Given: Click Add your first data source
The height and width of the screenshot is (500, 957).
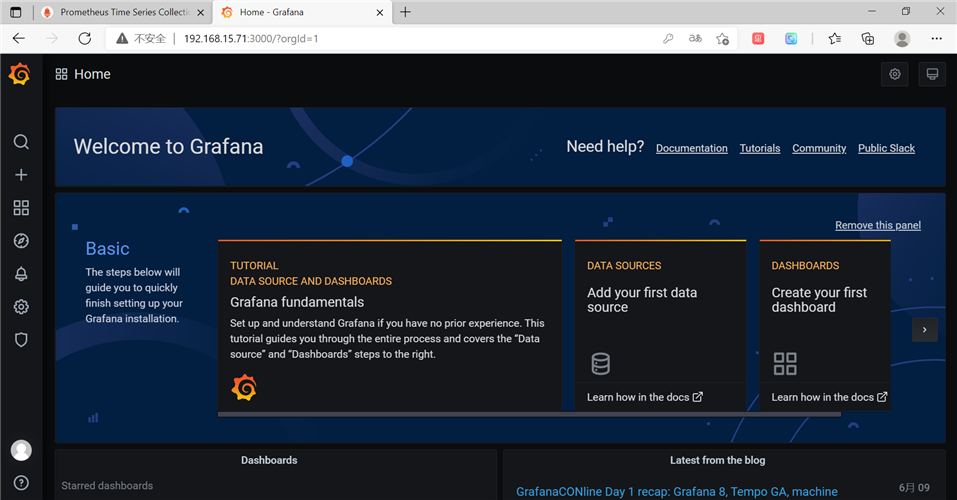Looking at the screenshot, I should 642,300.
